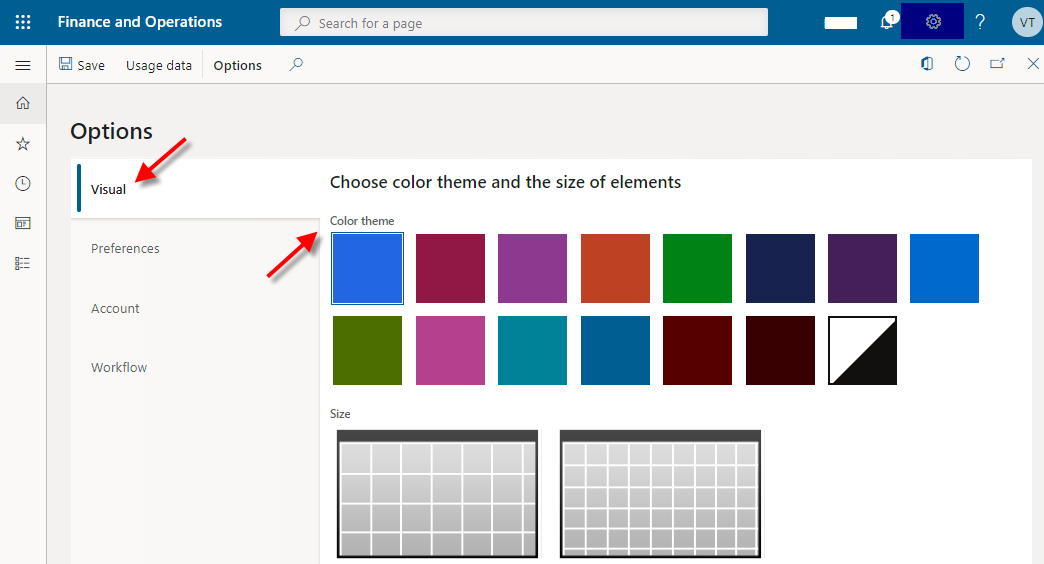Pick the dark violet color theme
This screenshot has height=564, width=1044.
click(862, 268)
